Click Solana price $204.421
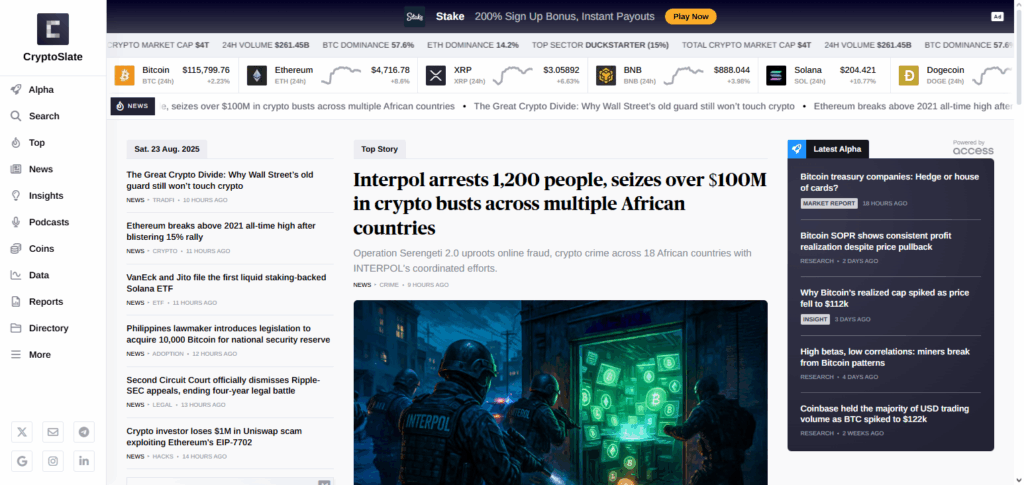This screenshot has height=485, width=1024. (x=857, y=70)
